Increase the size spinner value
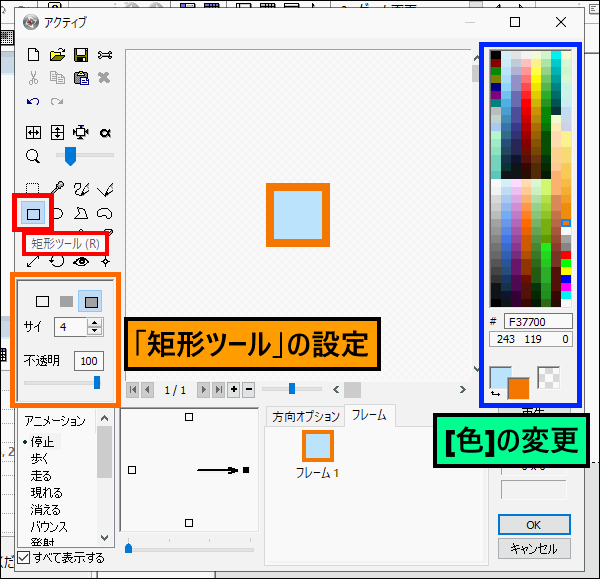The image size is (600, 579). (x=95, y=323)
